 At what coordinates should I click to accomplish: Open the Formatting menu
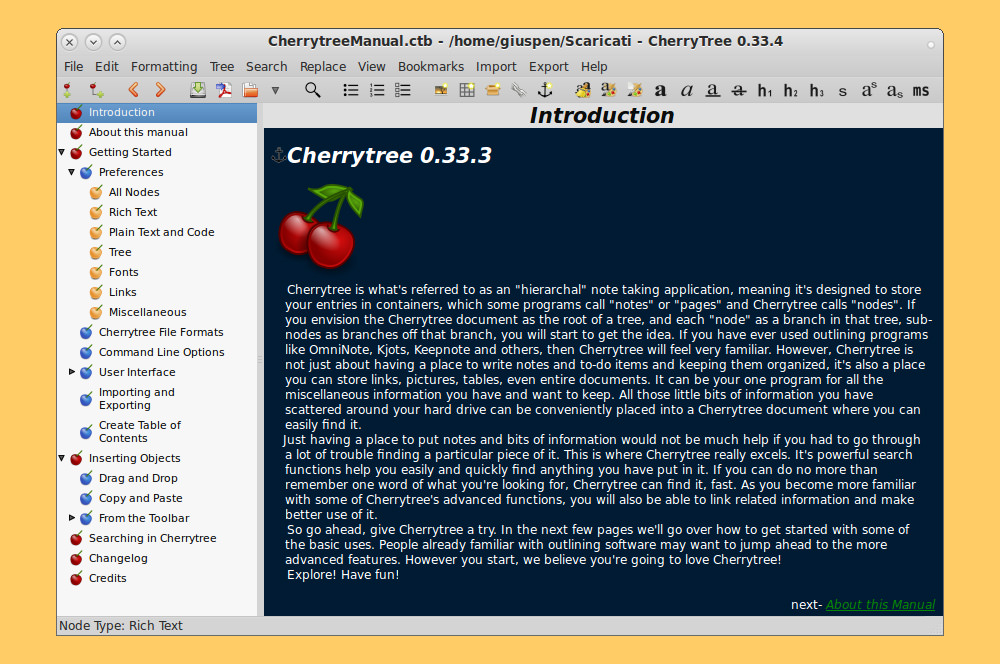164,67
